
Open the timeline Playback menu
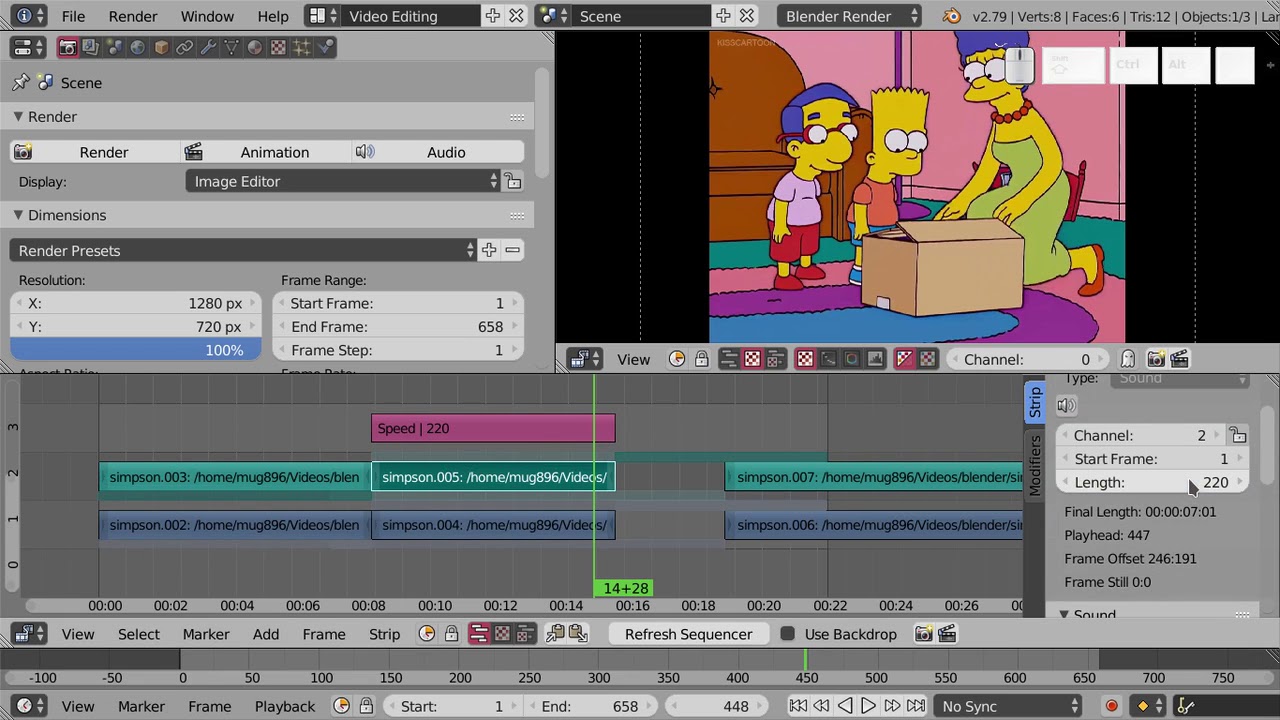pos(284,706)
